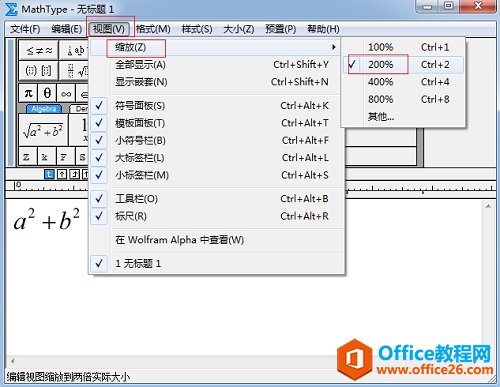Click the vertical scrollbar up arrow

(x=488, y=206)
